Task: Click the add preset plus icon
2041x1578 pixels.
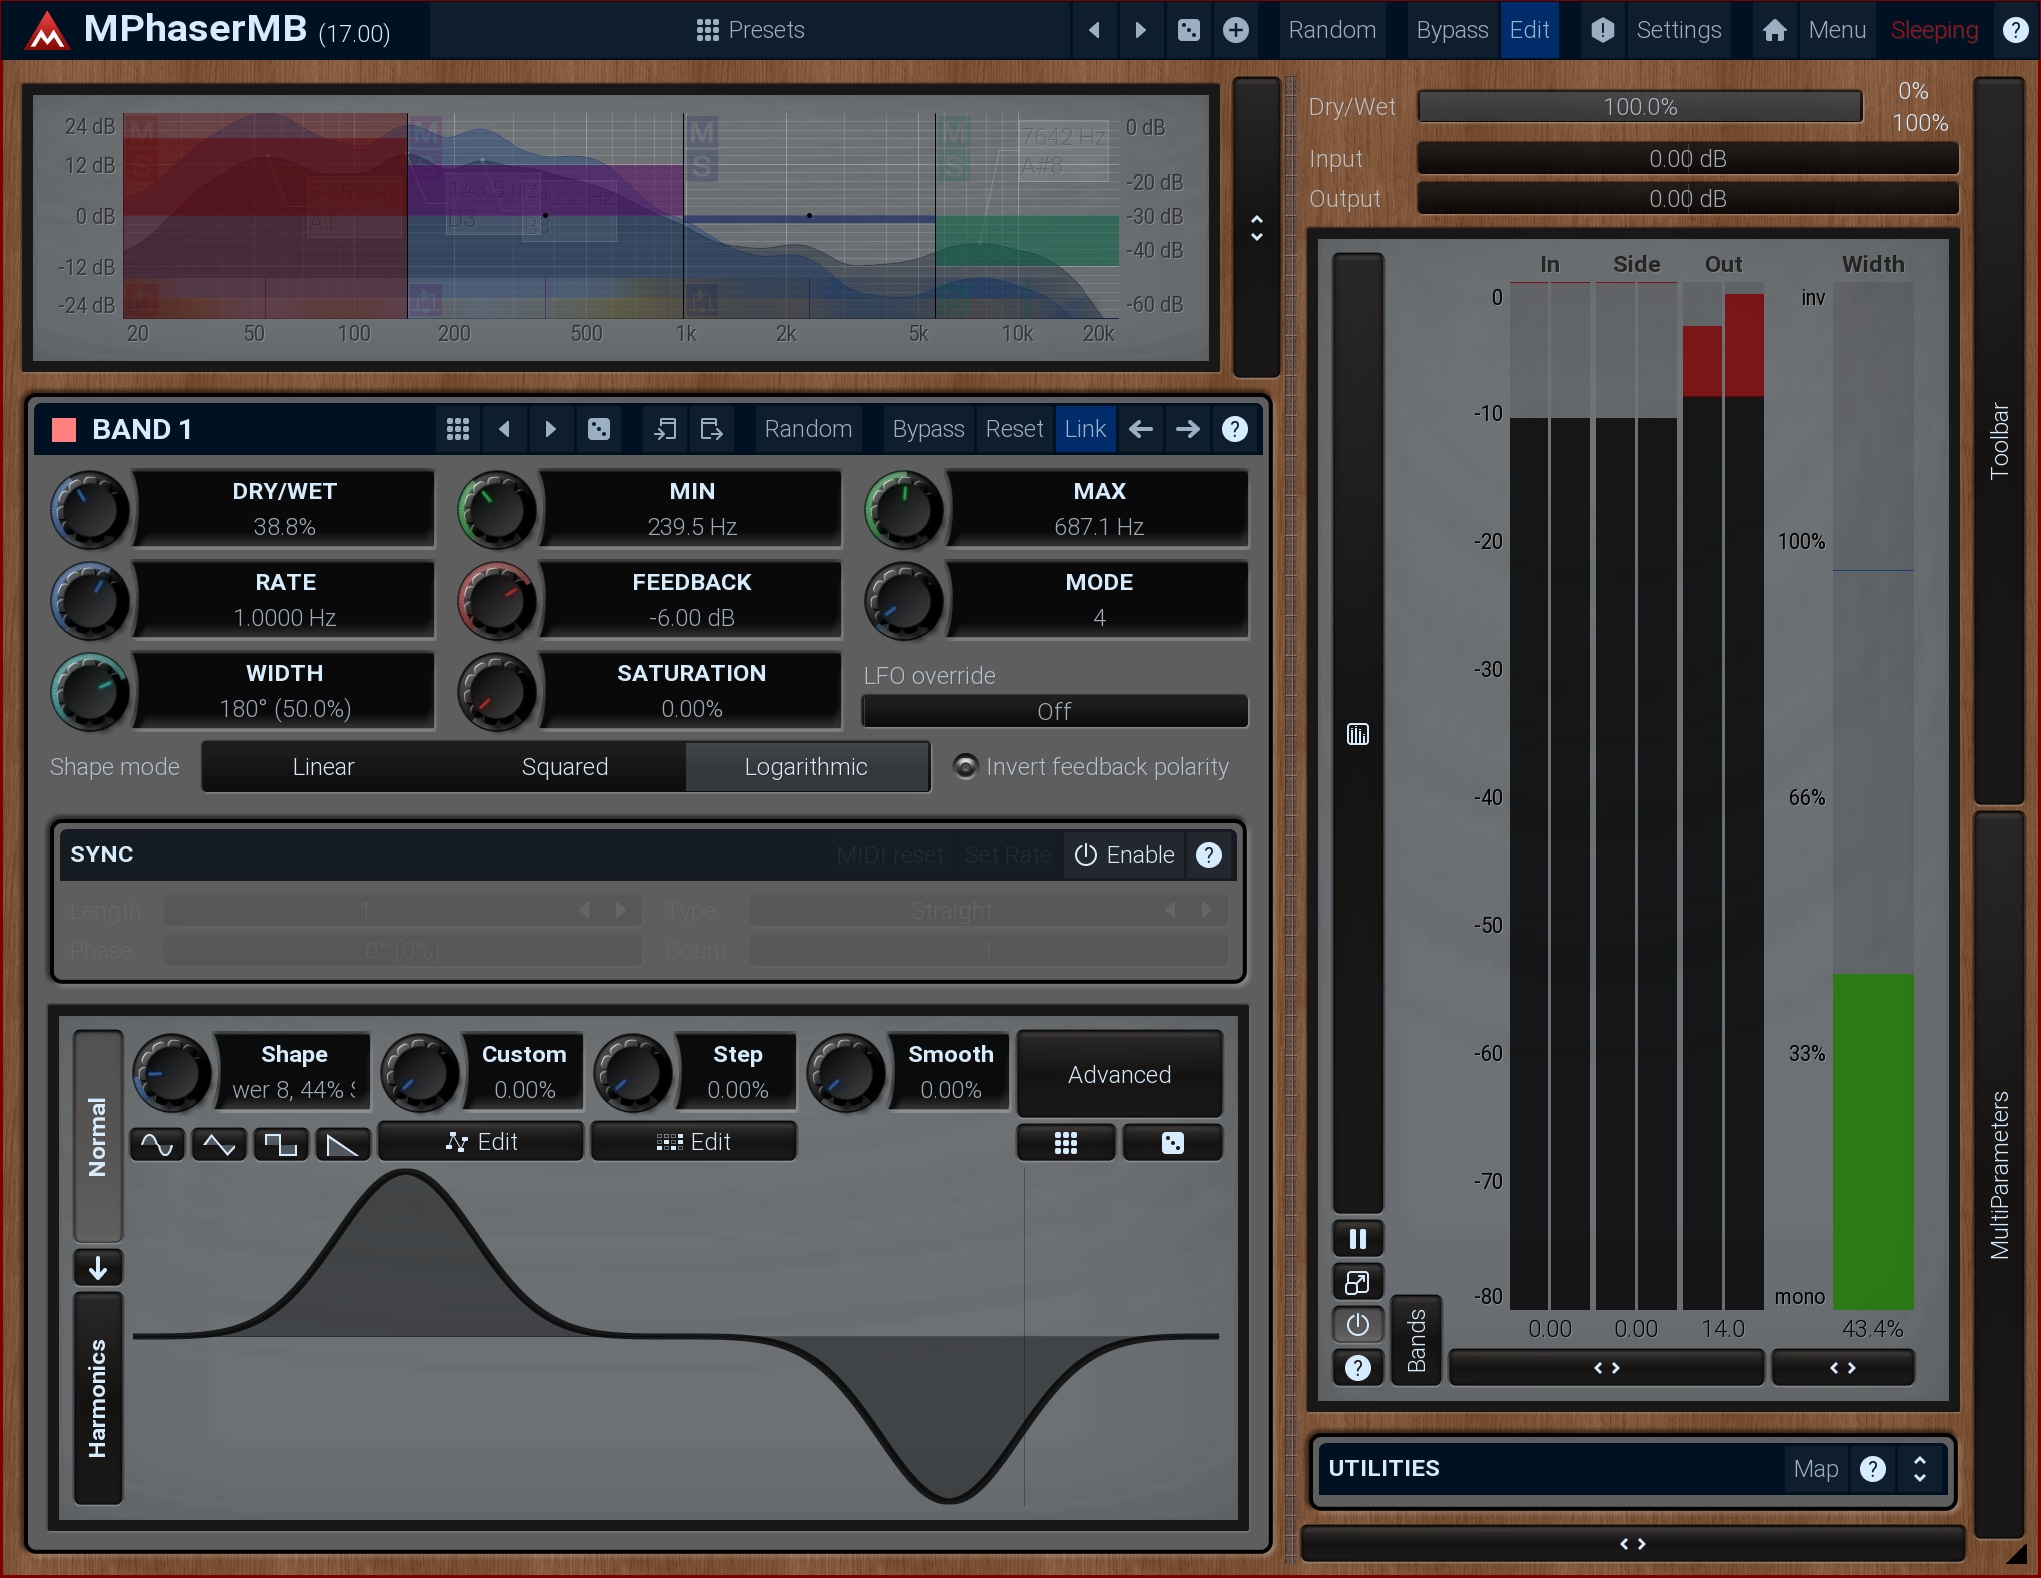Action: tap(1236, 30)
